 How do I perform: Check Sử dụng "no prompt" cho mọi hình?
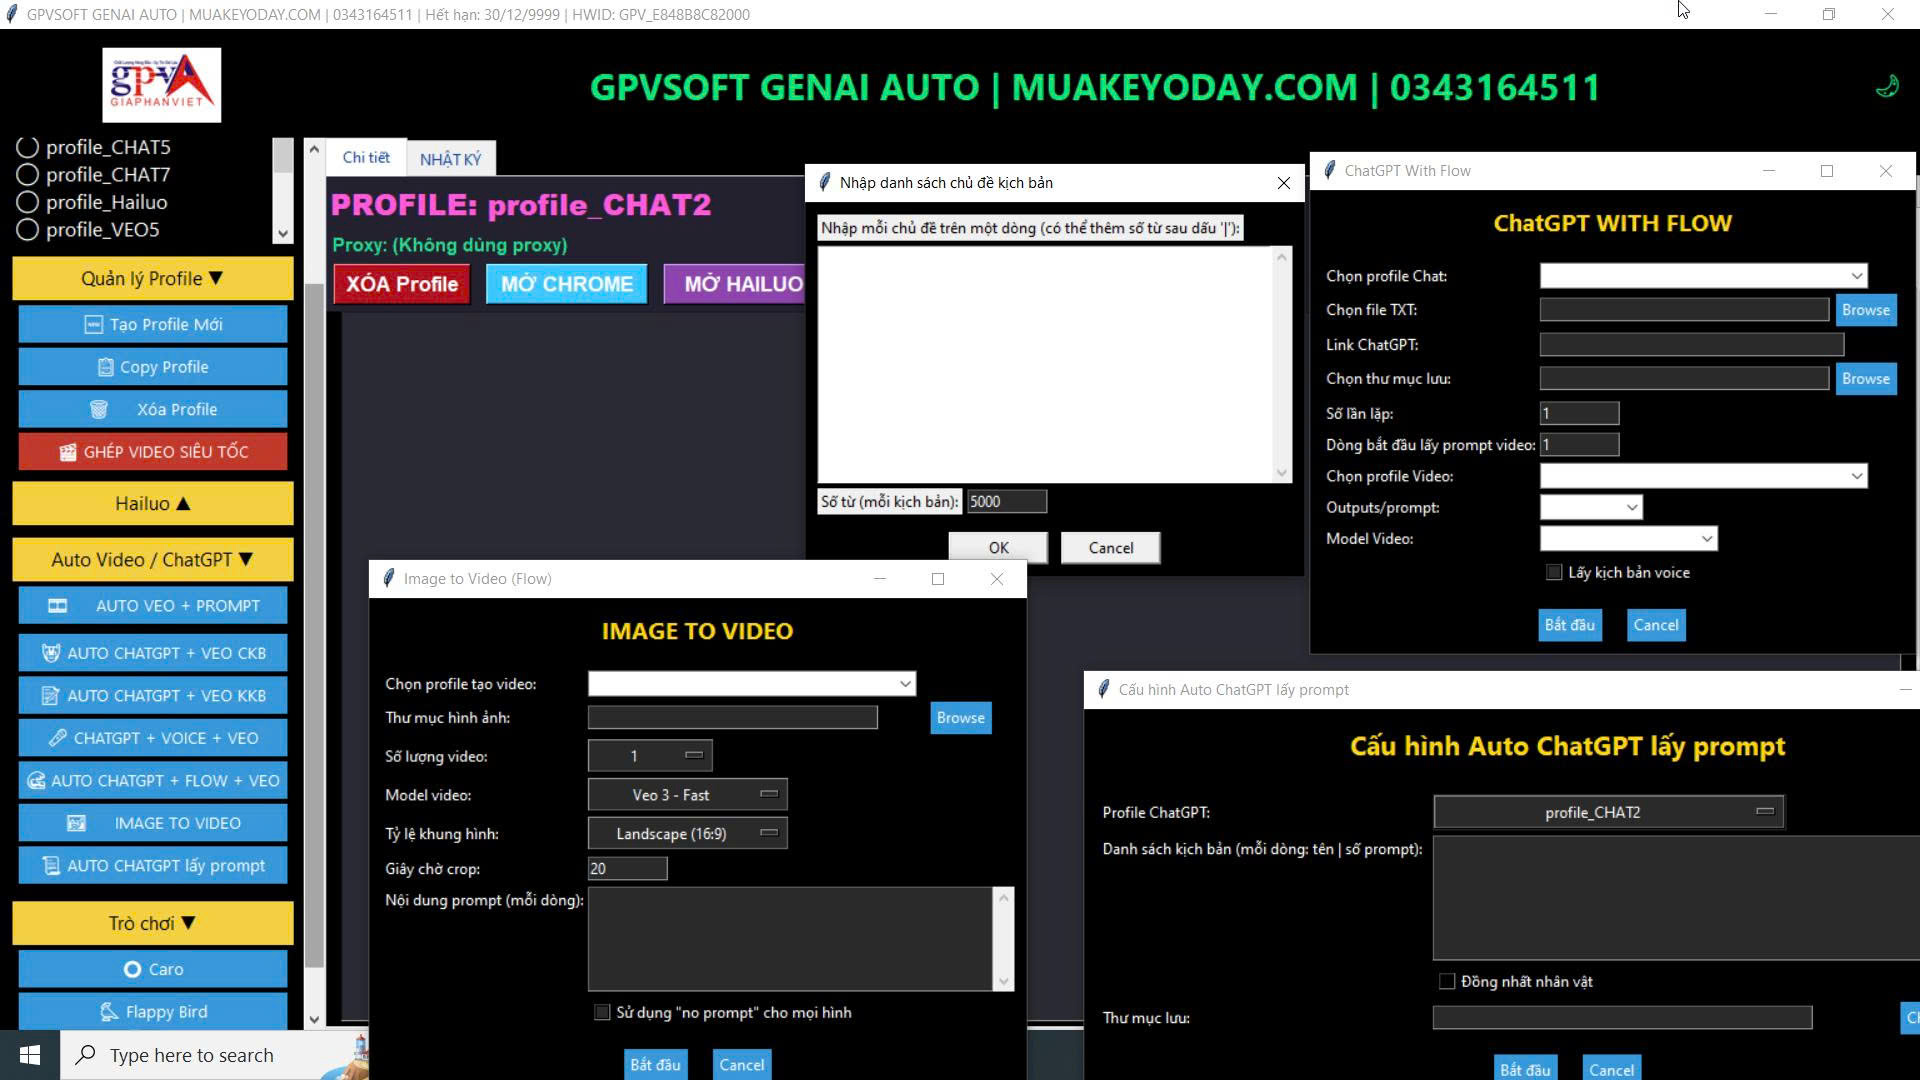pos(602,1013)
